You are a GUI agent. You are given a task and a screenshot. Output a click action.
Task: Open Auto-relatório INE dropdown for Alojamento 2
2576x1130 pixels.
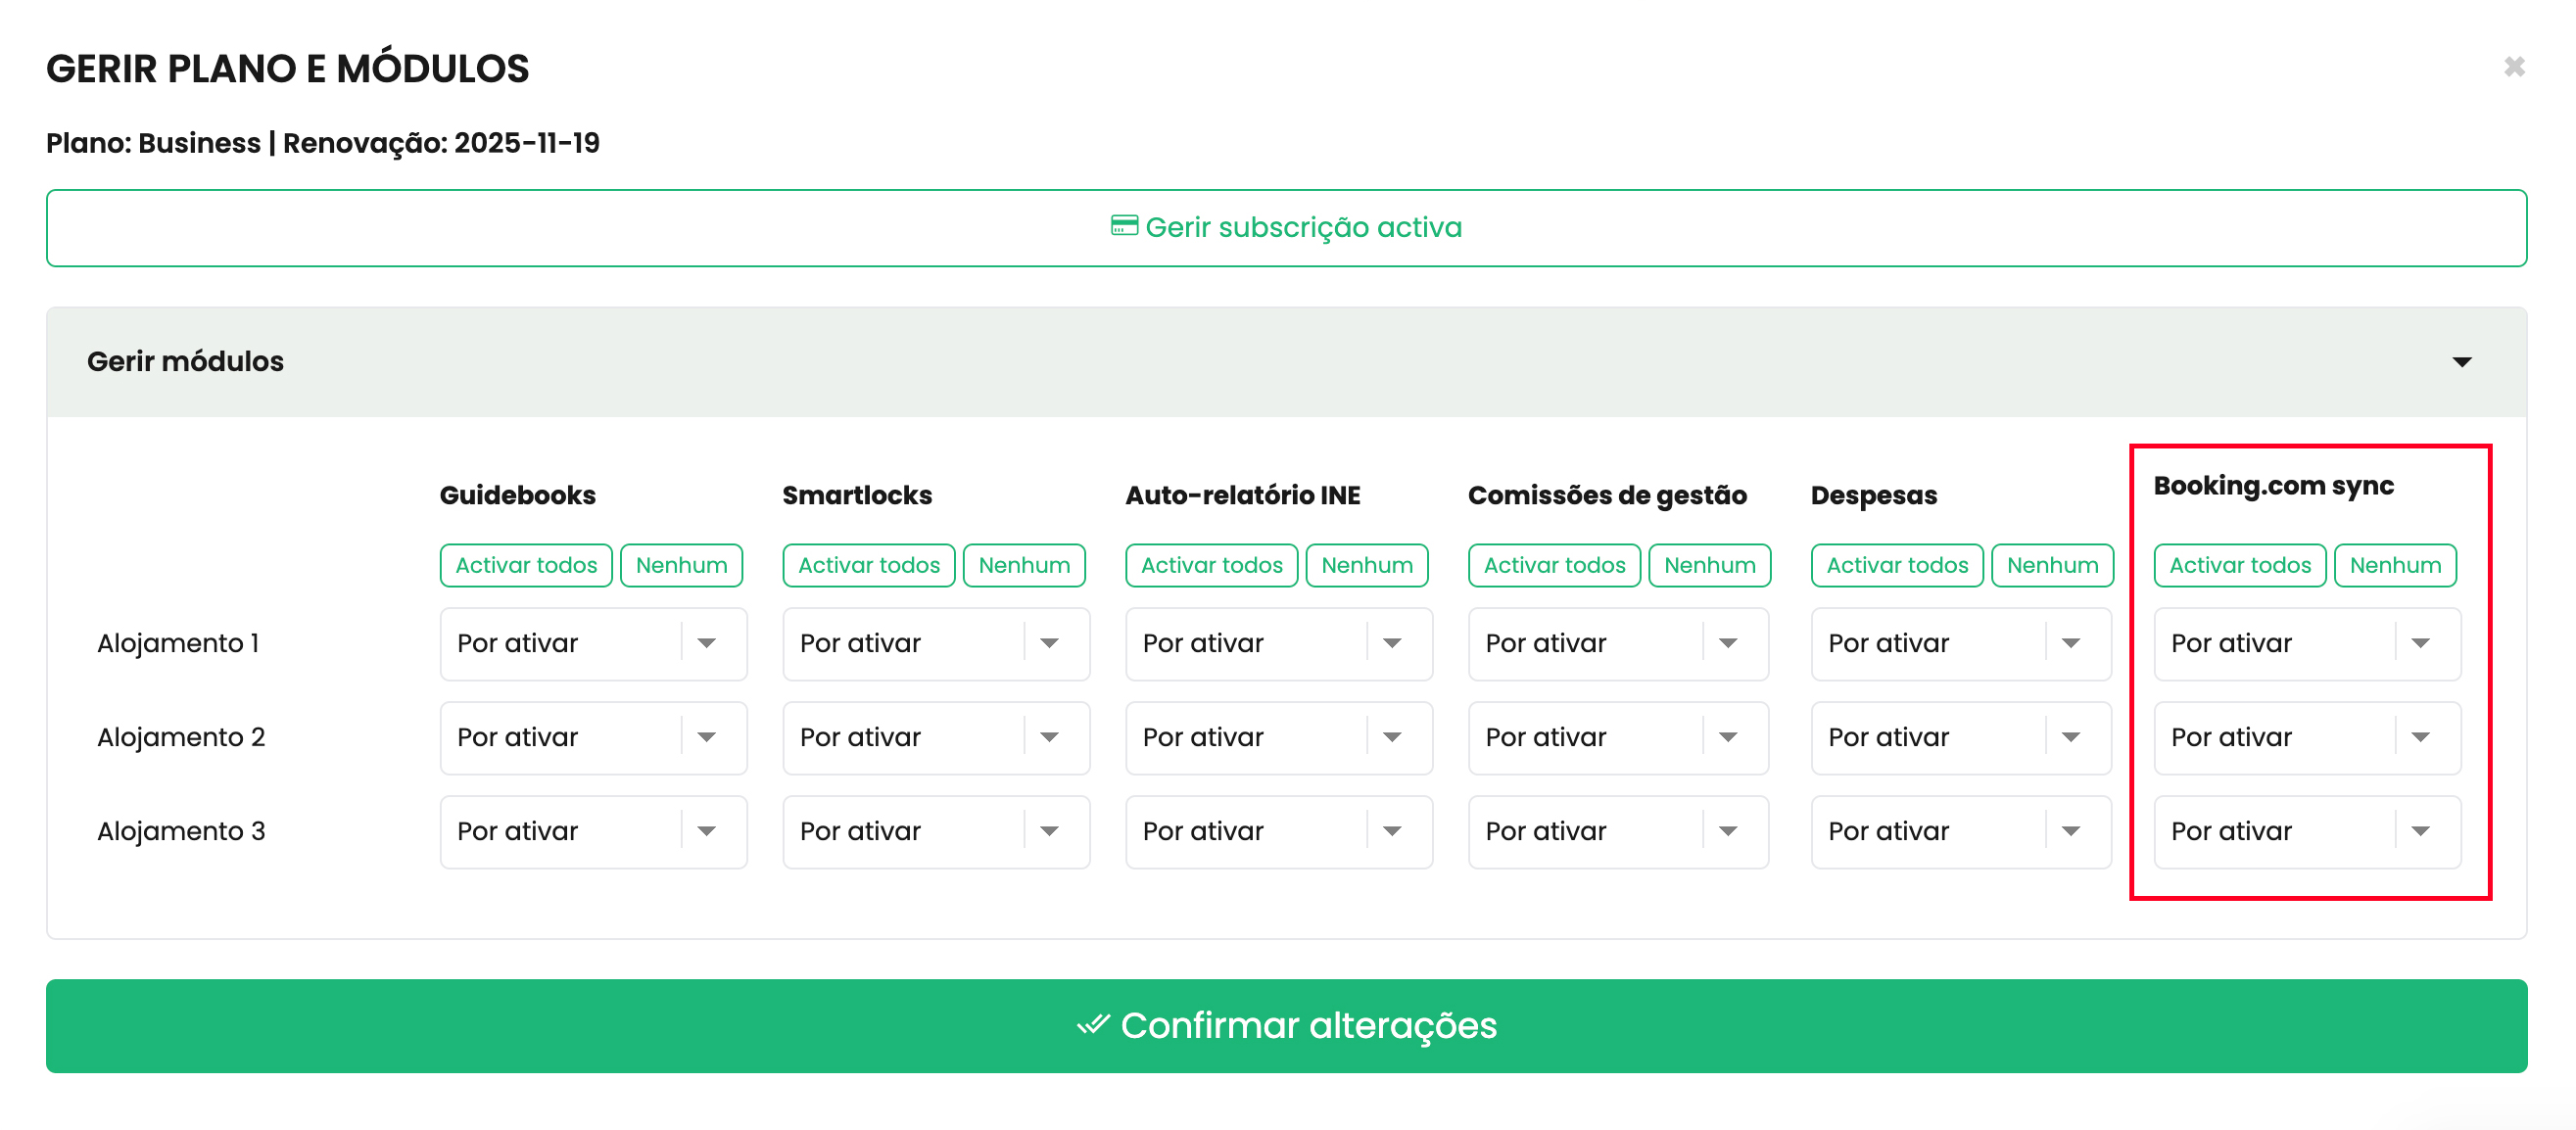point(1280,738)
